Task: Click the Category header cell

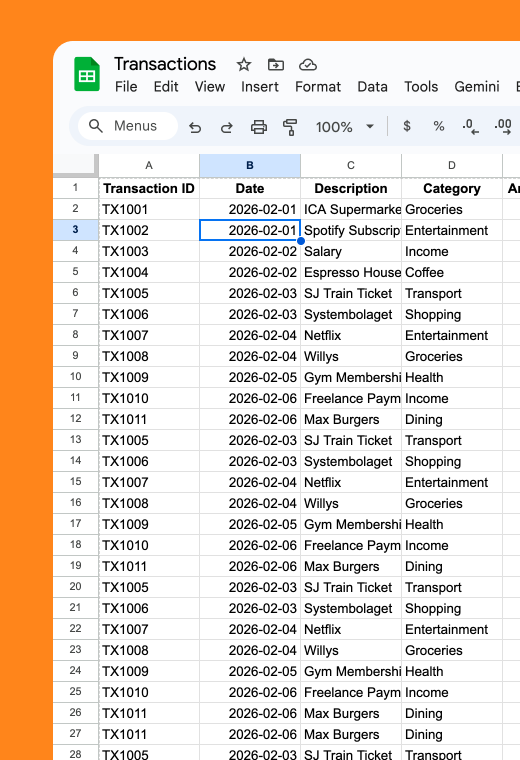Action: click(x=452, y=188)
